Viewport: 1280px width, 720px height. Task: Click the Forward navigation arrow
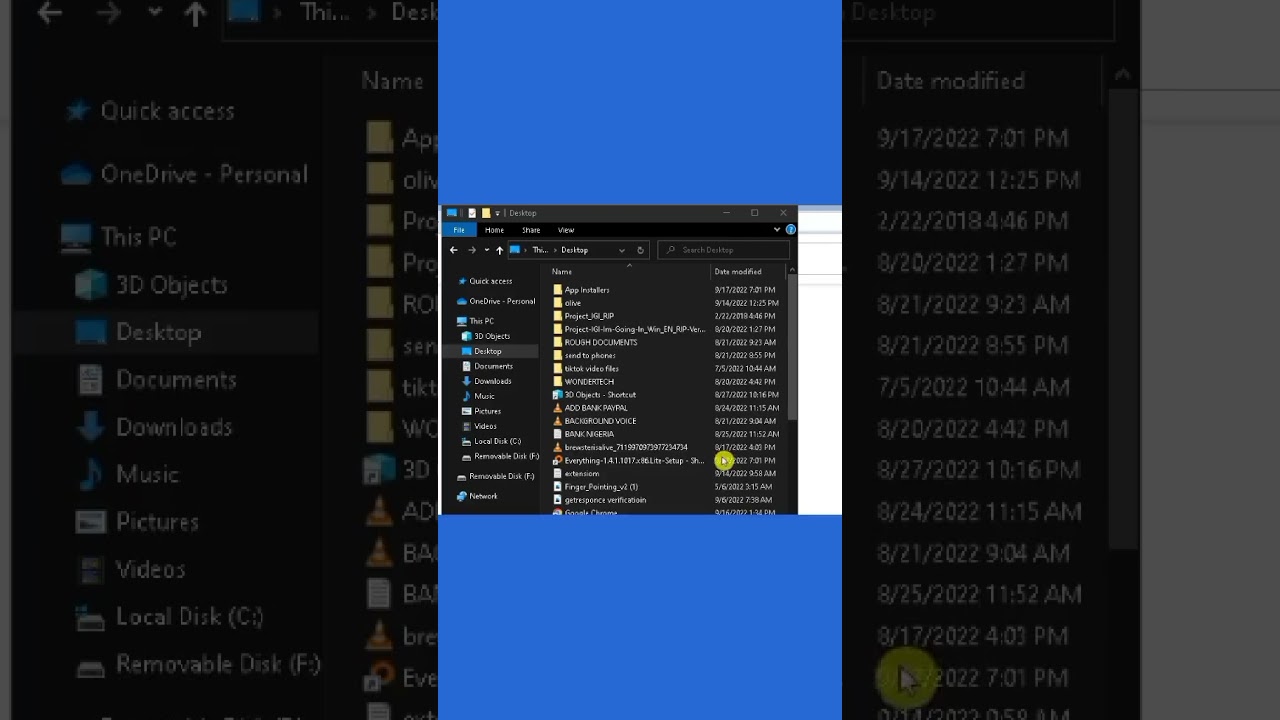coord(472,250)
